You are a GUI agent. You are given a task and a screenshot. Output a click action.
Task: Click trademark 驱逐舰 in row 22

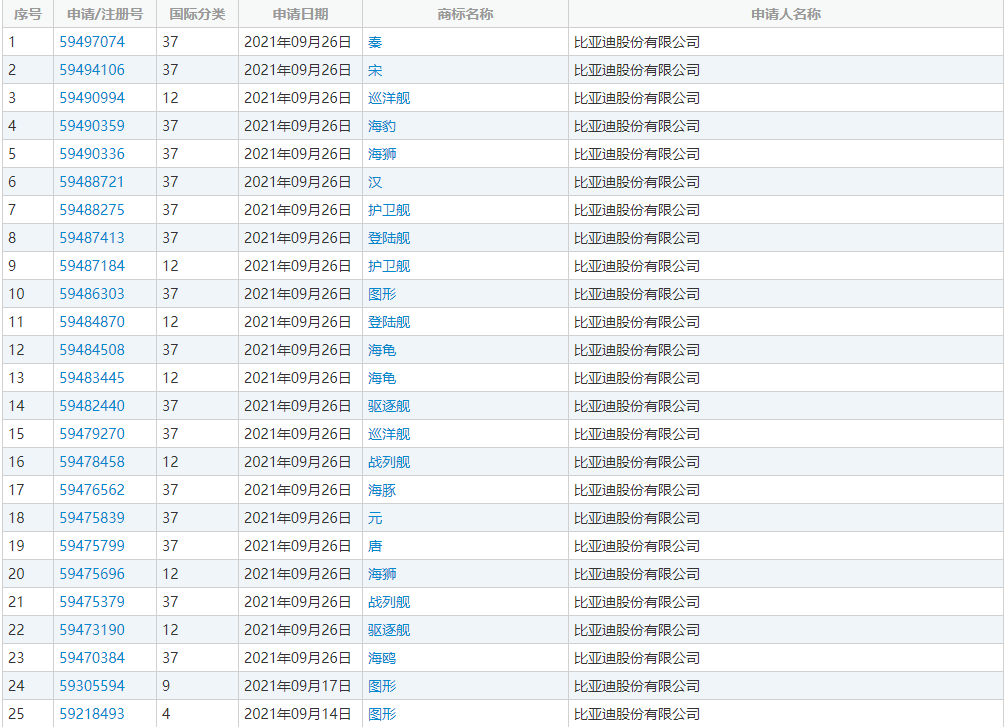point(389,630)
